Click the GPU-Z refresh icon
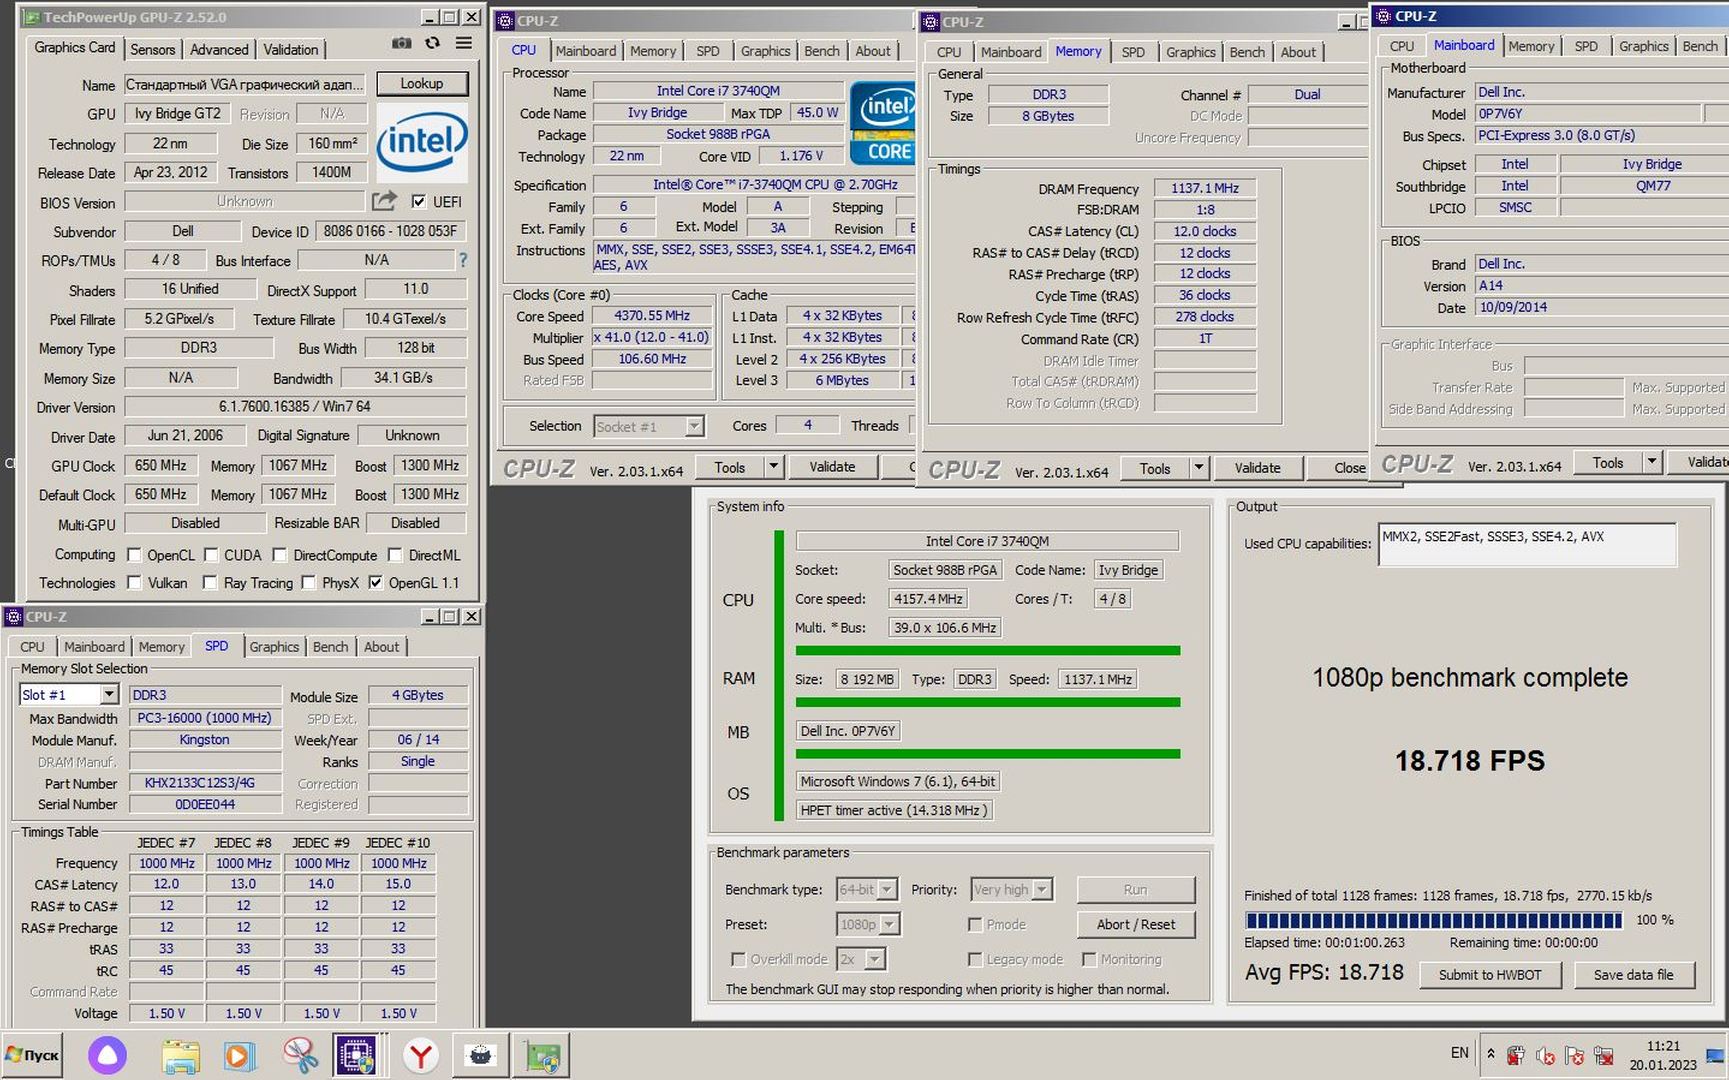The image size is (1729, 1080). click(x=432, y=44)
